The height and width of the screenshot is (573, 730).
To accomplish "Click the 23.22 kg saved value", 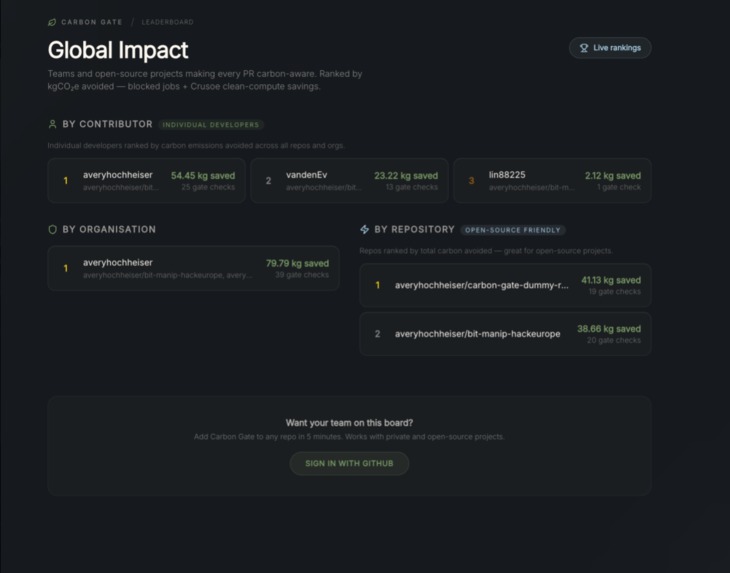I will 406,175.
